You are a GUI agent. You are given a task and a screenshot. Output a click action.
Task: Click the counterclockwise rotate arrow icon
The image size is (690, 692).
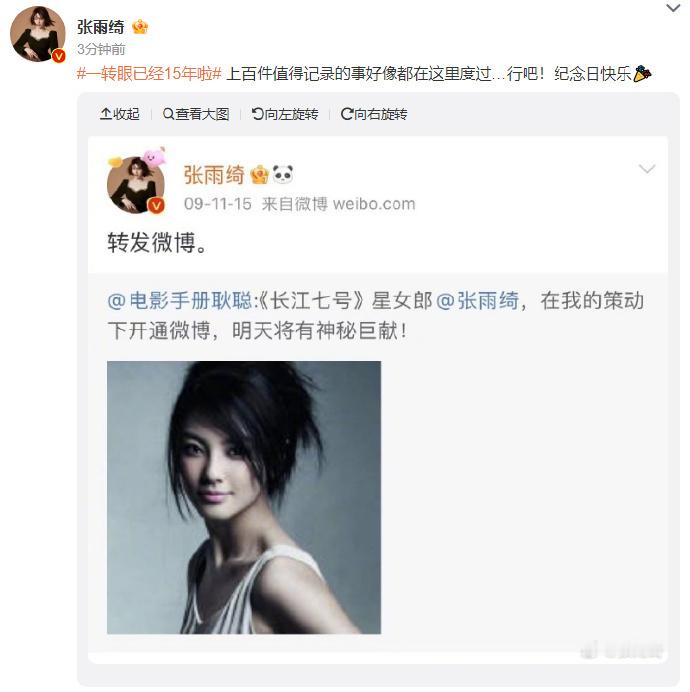pyautogui.click(x=257, y=114)
